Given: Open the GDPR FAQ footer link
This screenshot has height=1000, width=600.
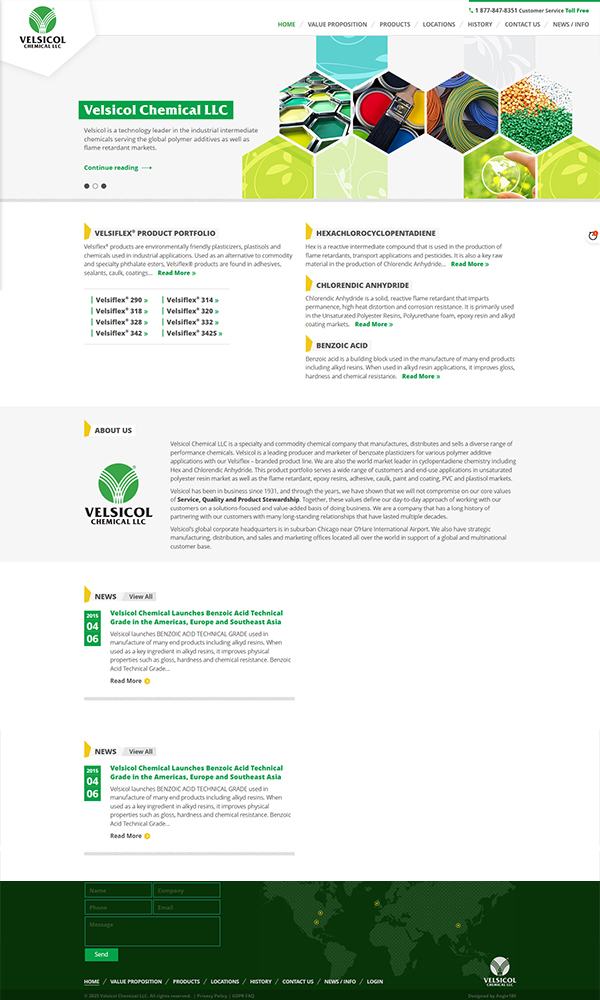Looking at the screenshot, I should 243,996.
